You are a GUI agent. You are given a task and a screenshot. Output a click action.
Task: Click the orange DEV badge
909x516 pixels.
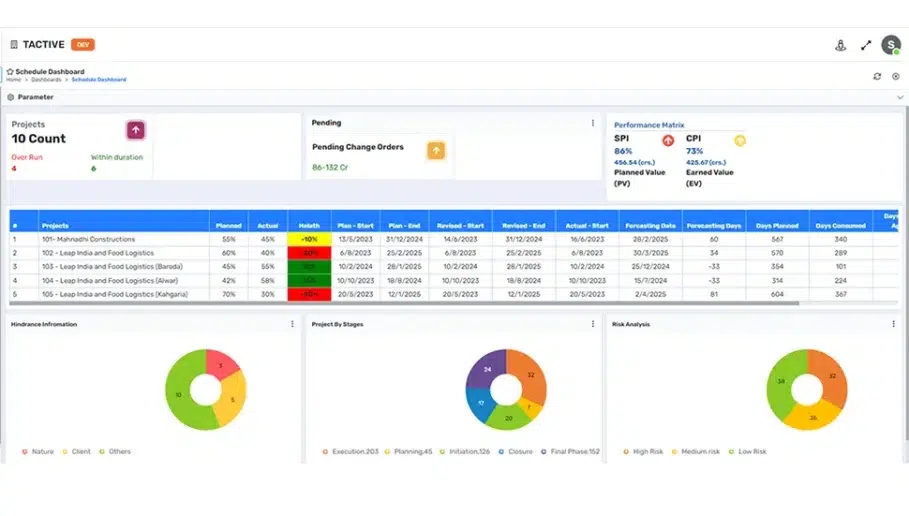pyautogui.click(x=83, y=45)
